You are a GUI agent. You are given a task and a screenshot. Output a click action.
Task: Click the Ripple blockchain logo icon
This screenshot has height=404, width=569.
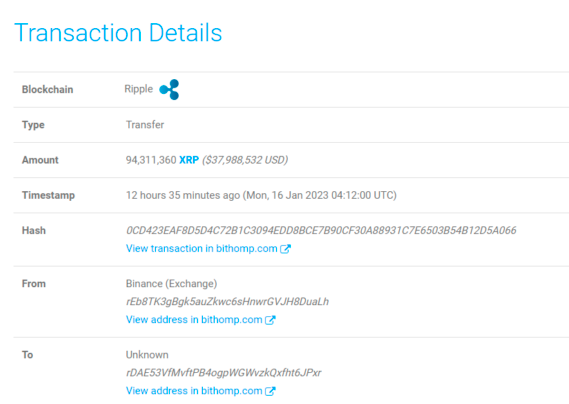coord(169,89)
